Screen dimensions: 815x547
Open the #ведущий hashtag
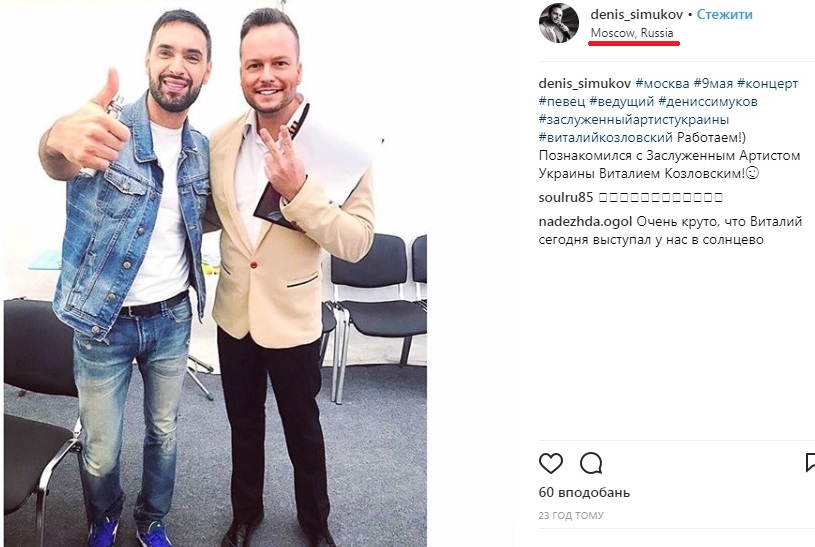(x=622, y=101)
